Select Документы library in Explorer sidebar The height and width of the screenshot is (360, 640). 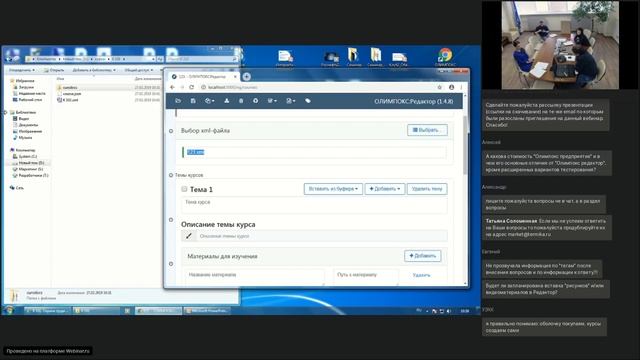(26, 125)
